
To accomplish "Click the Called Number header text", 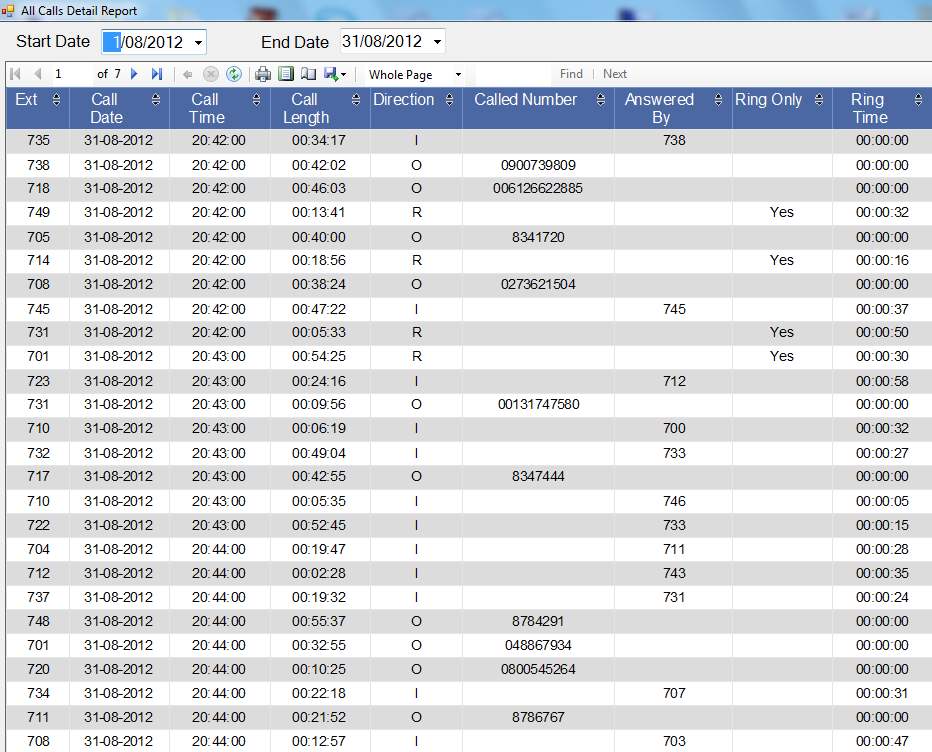I will click(x=525, y=99).
